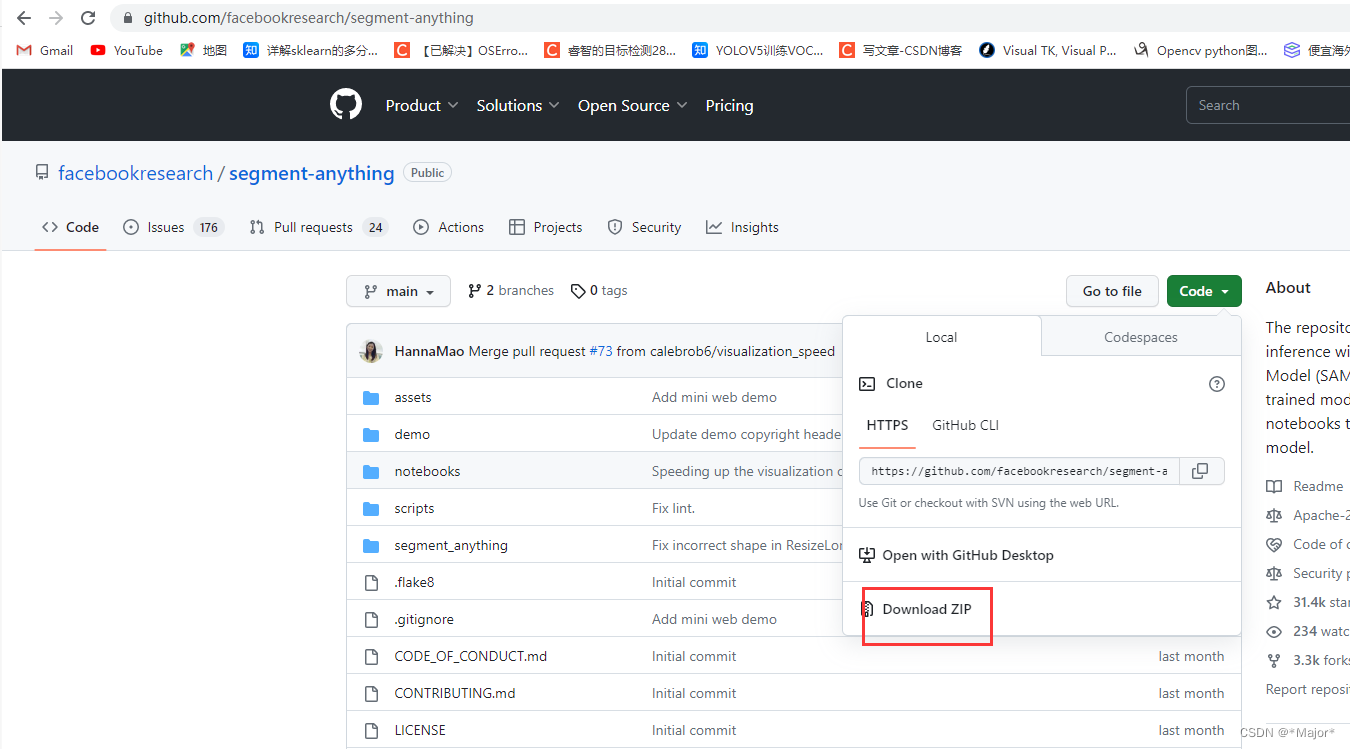1350x749 pixels.
Task: Click the copy clone URL icon
Action: click(x=1201, y=471)
